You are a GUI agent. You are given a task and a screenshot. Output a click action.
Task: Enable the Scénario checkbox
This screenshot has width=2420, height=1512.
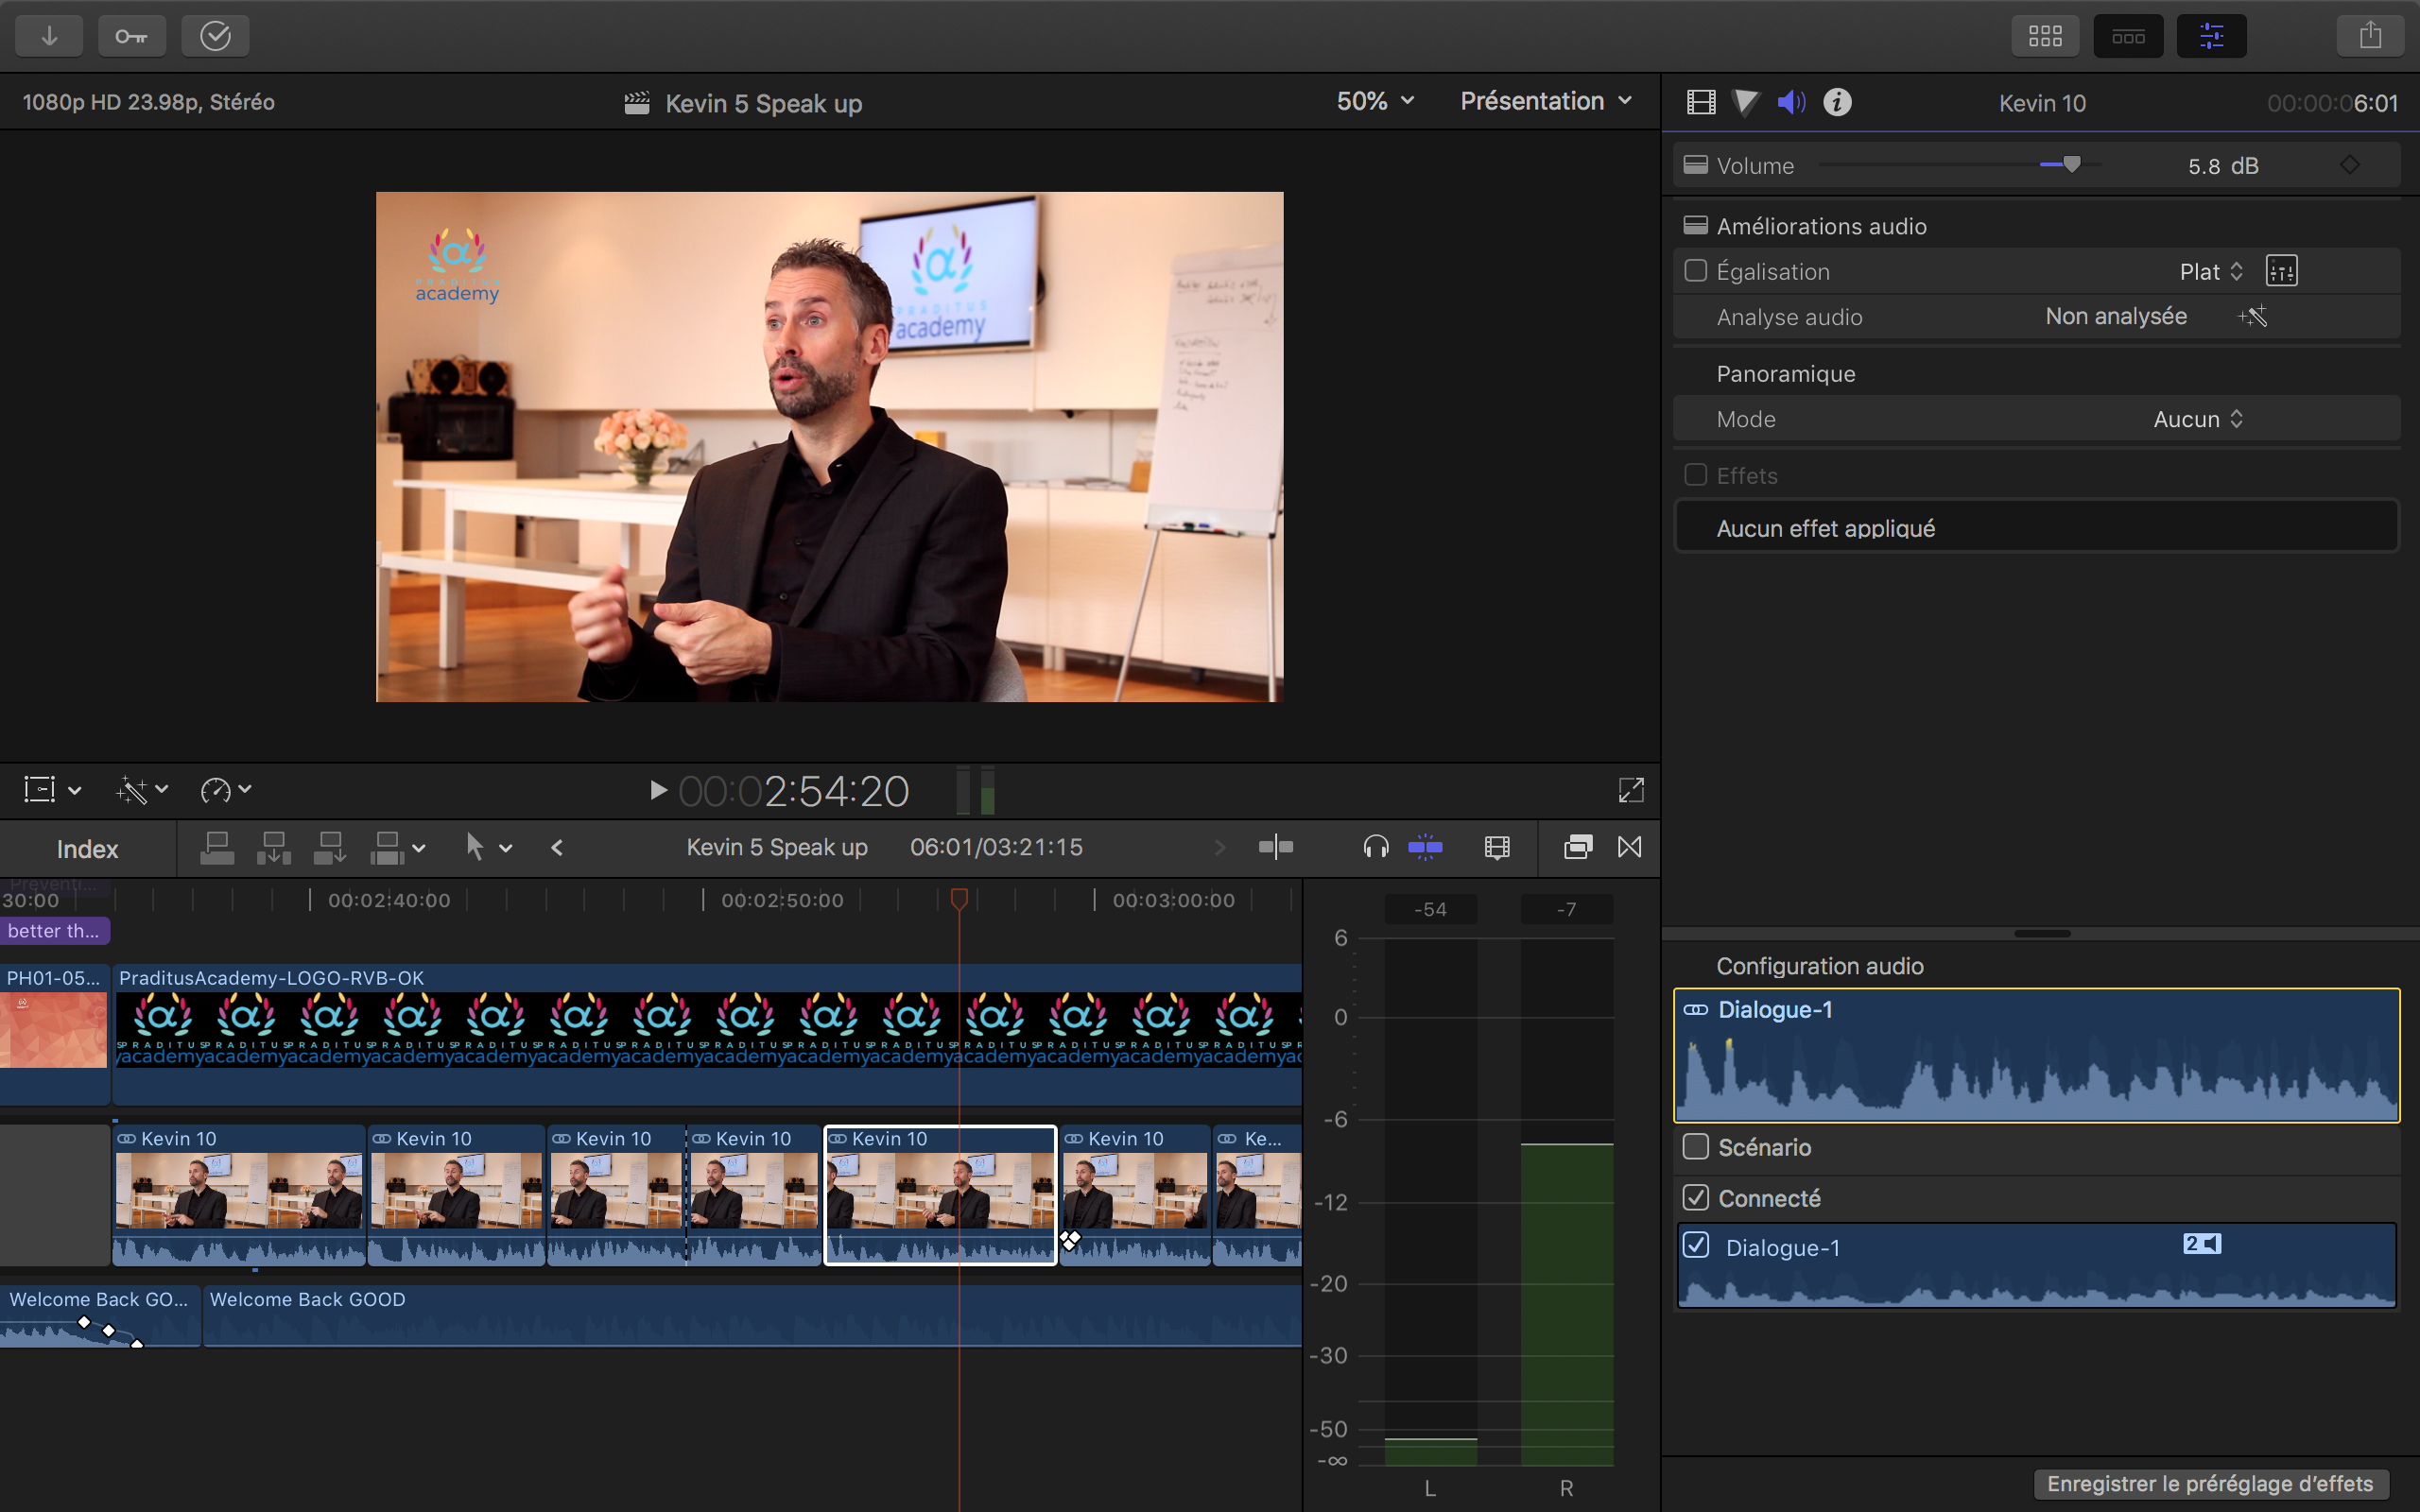[x=1695, y=1147]
